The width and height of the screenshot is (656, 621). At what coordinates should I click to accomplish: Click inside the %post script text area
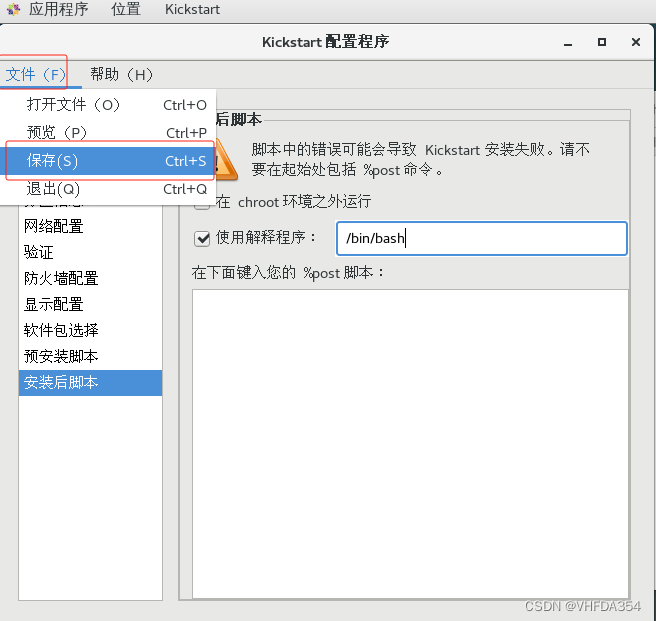tap(410, 444)
